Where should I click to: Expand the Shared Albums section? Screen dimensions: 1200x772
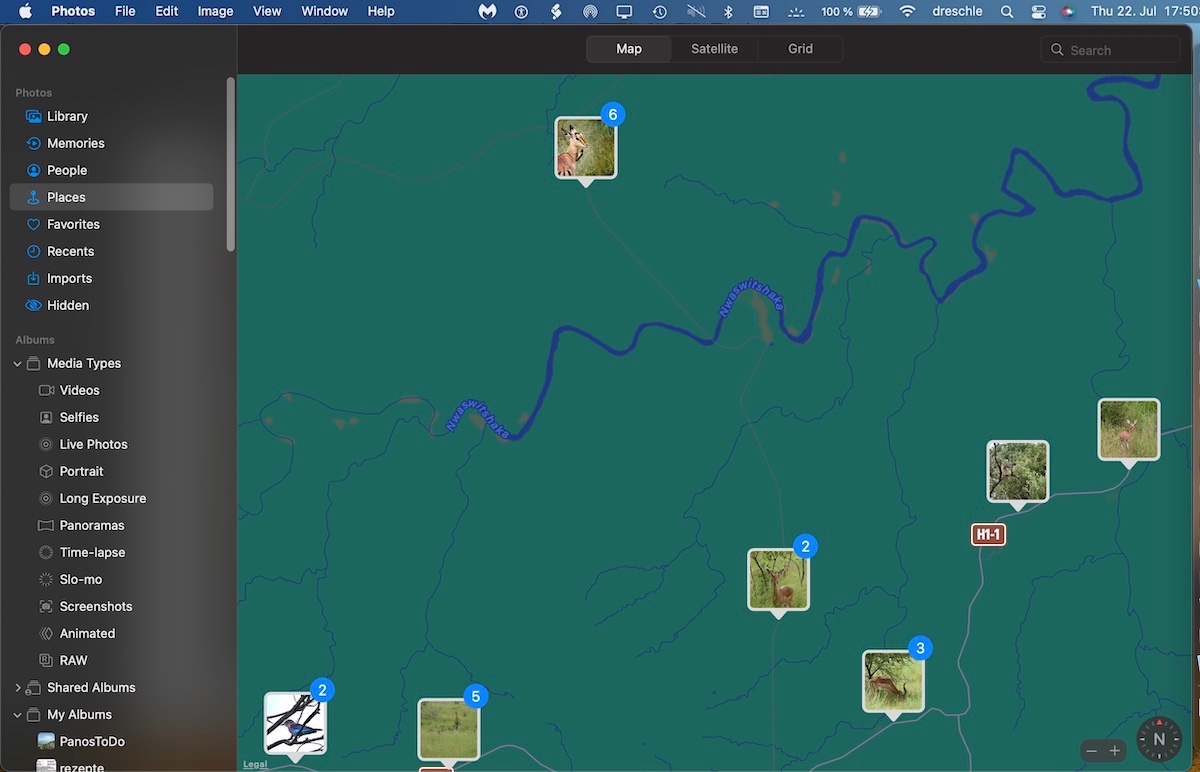(x=17, y=688)
